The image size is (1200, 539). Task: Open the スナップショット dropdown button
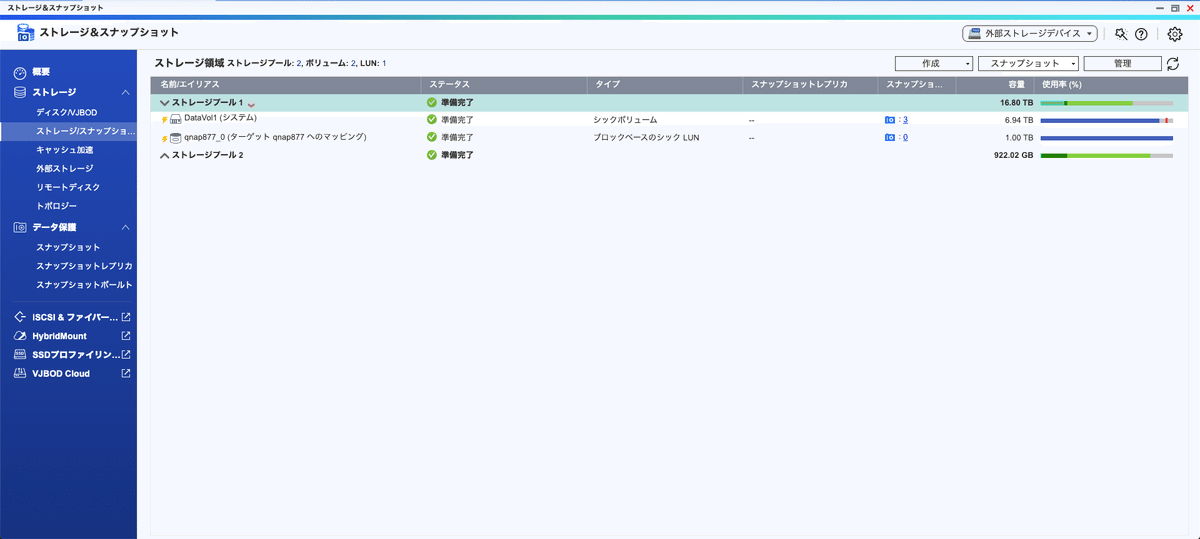pos(1027,64)
